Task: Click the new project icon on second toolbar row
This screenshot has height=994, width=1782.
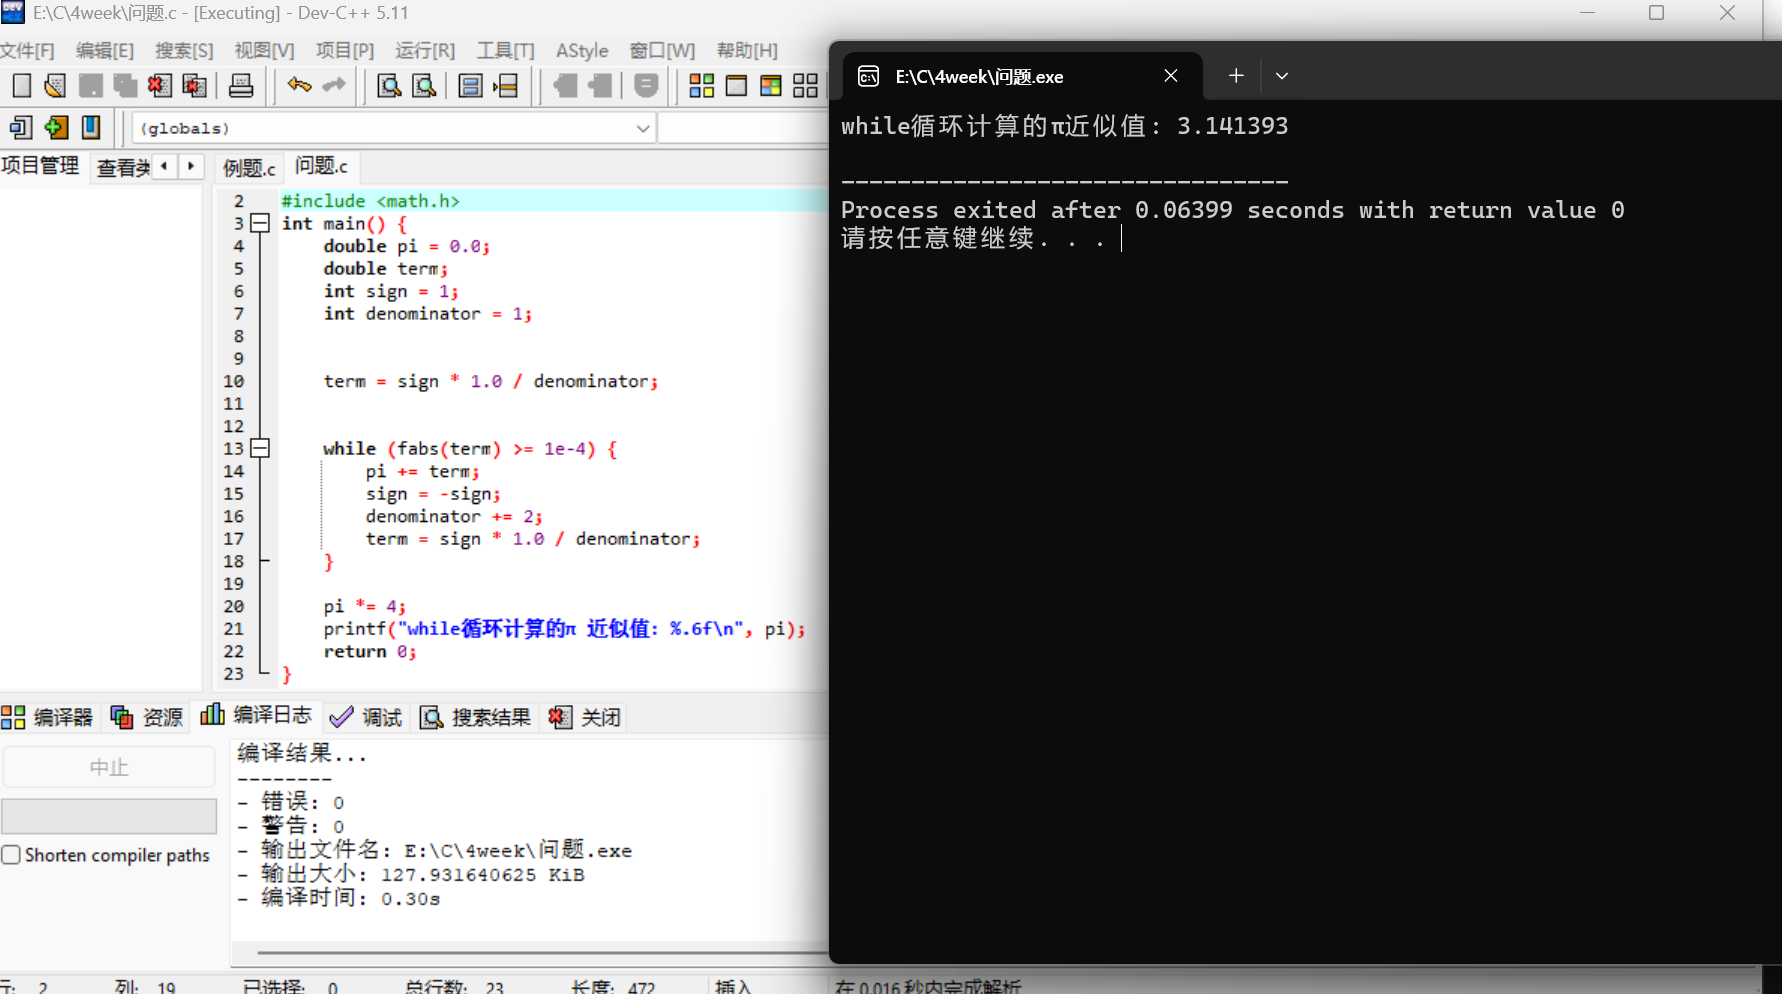Action: pos(21,128)
